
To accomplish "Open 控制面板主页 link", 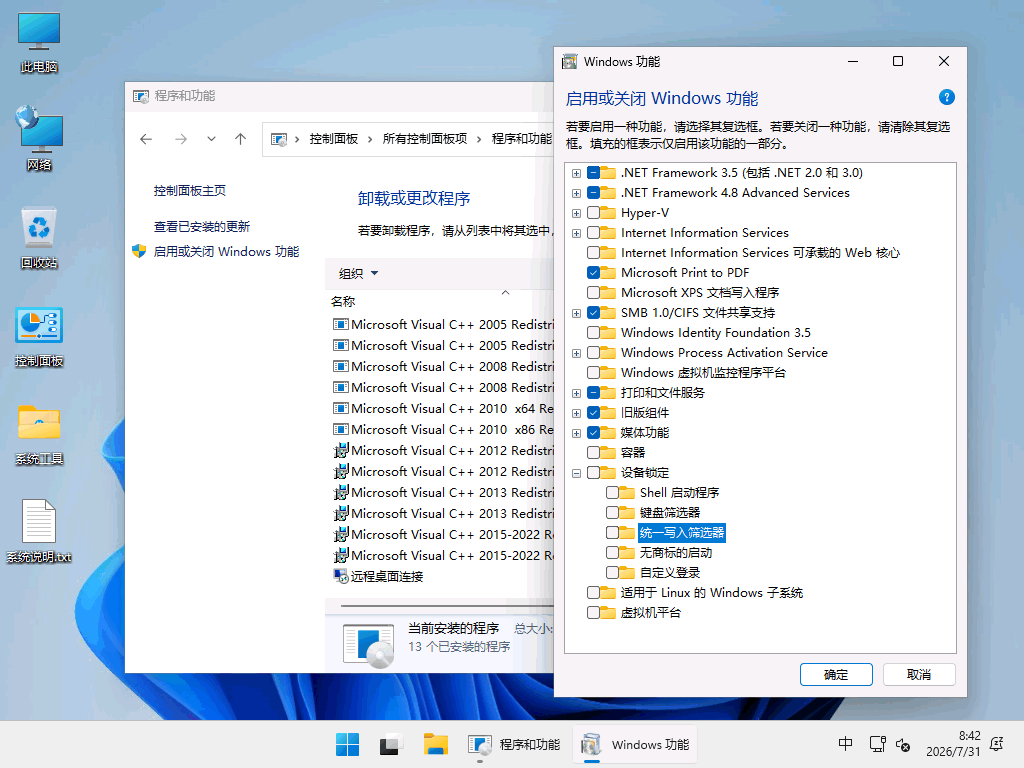I will [189, 191].
